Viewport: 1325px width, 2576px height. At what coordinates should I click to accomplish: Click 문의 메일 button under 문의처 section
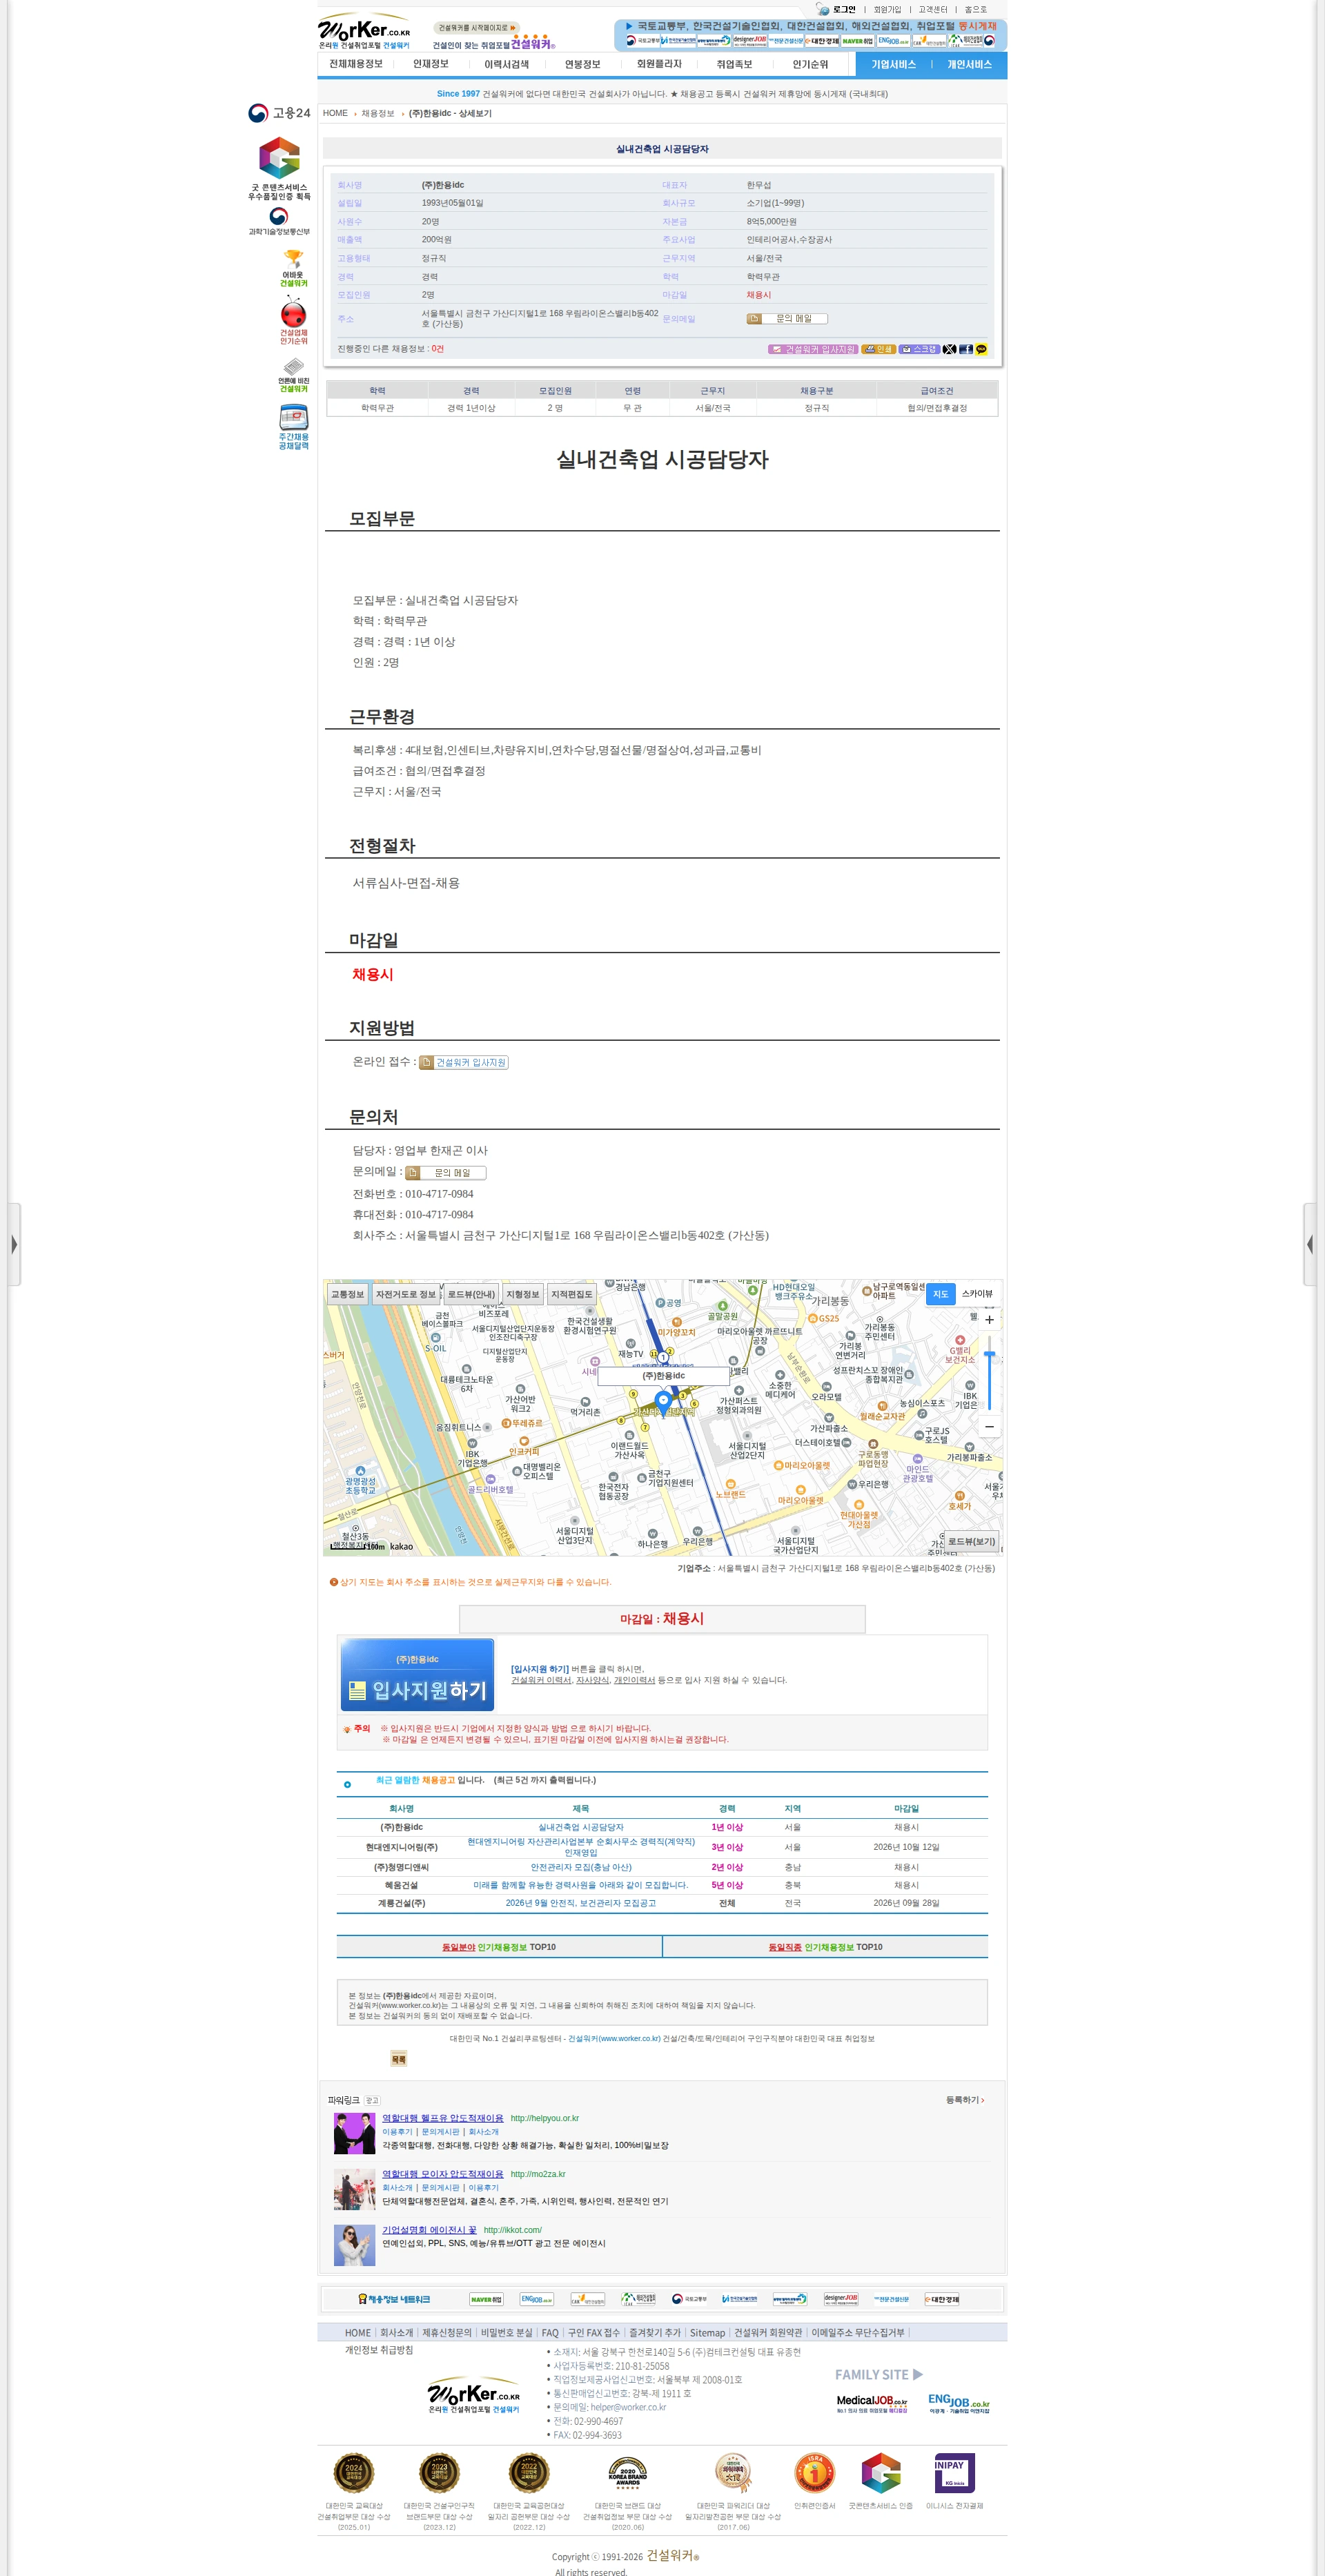445,1172
